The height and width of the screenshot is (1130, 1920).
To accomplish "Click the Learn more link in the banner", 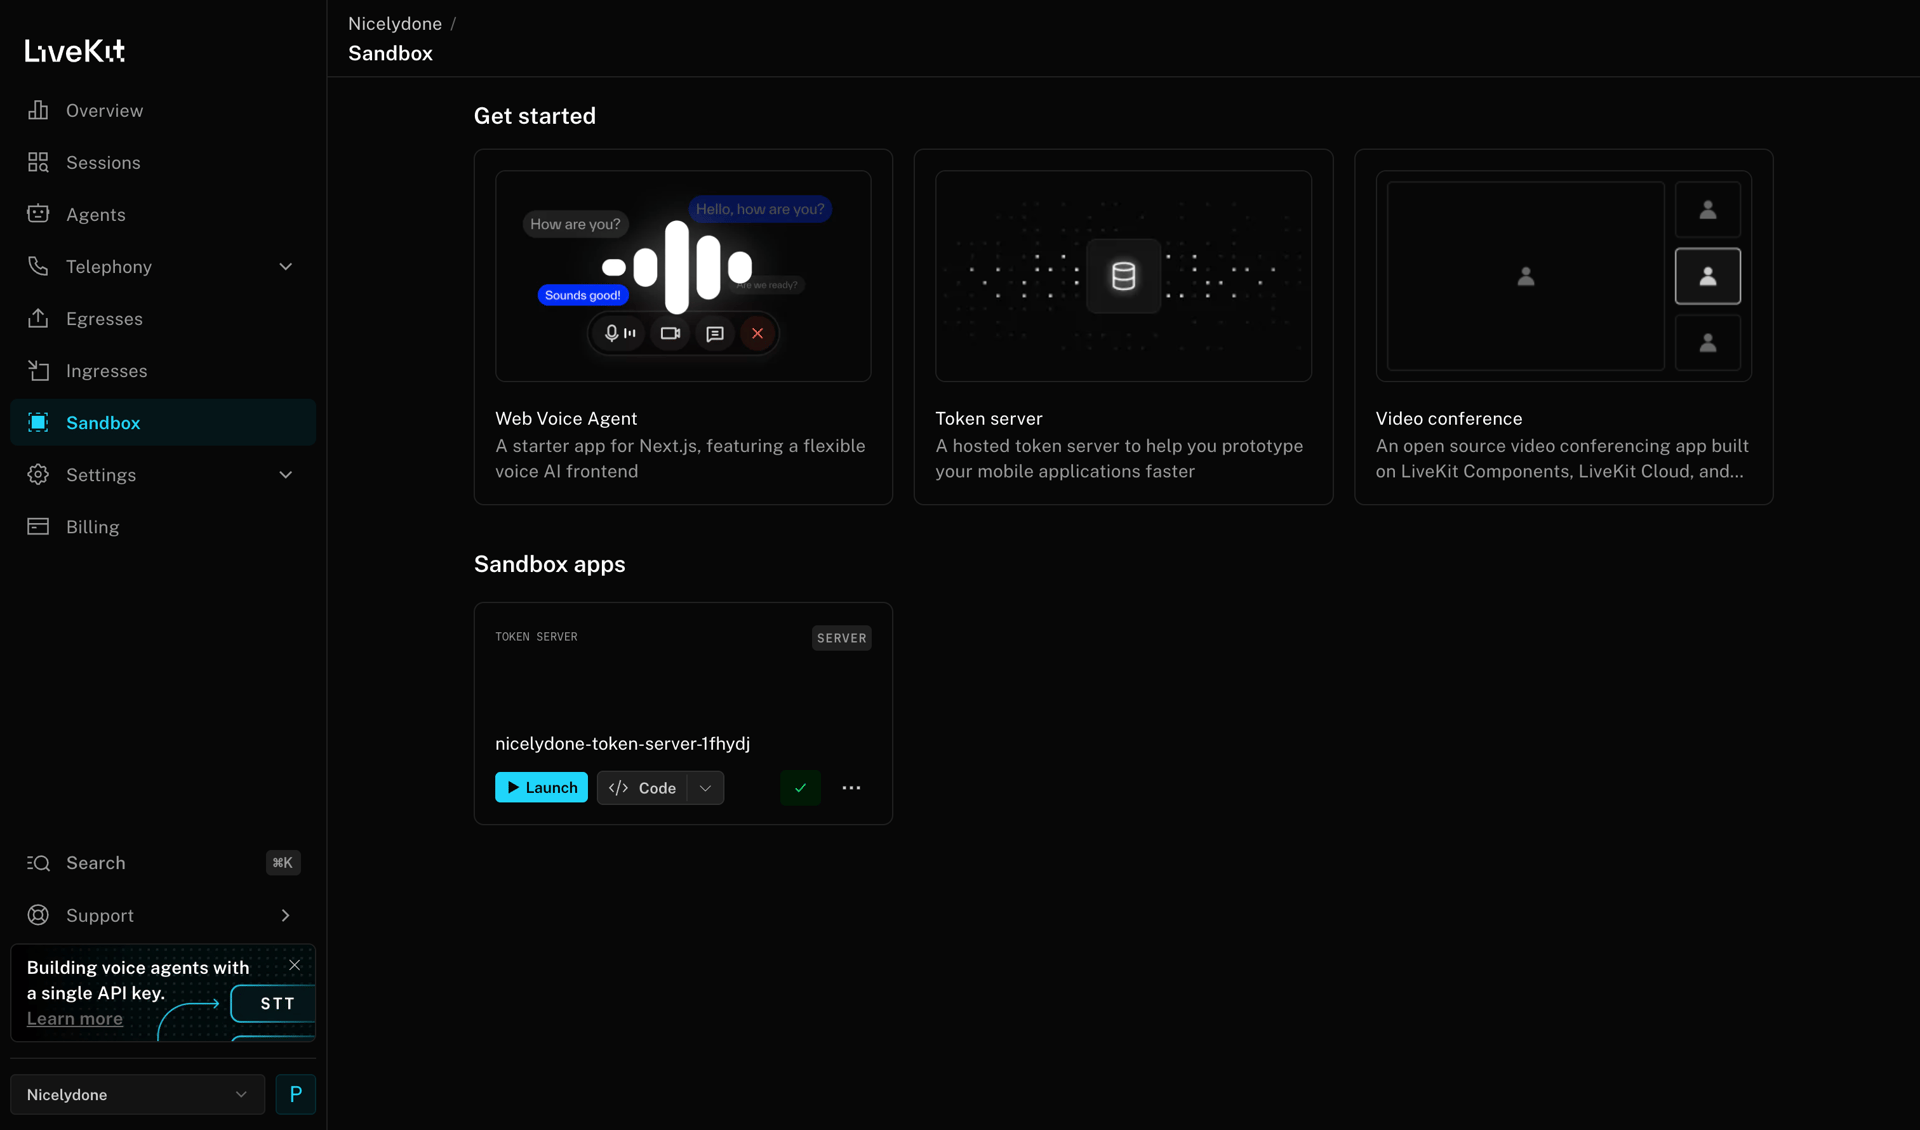I will coord(74,1019).
